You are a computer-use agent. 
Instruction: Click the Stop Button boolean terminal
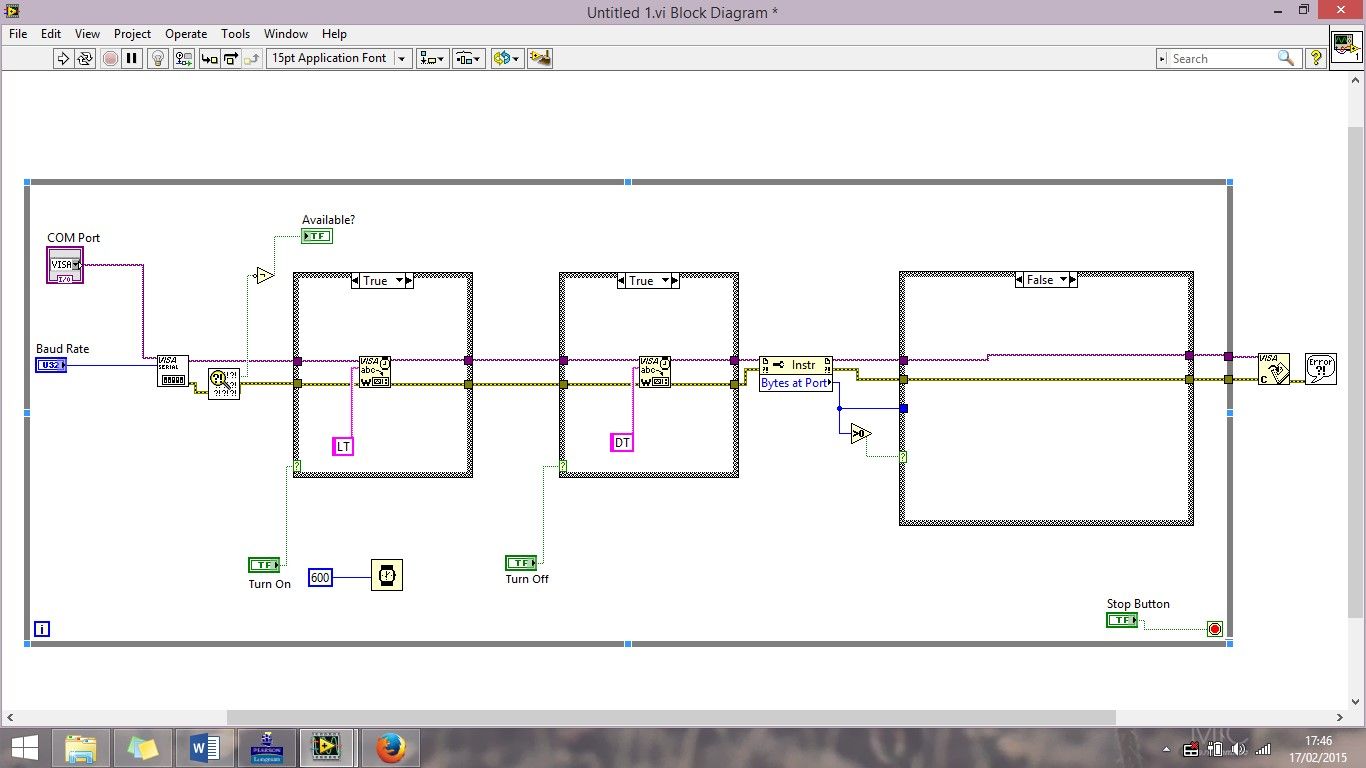coord(1121,620)
